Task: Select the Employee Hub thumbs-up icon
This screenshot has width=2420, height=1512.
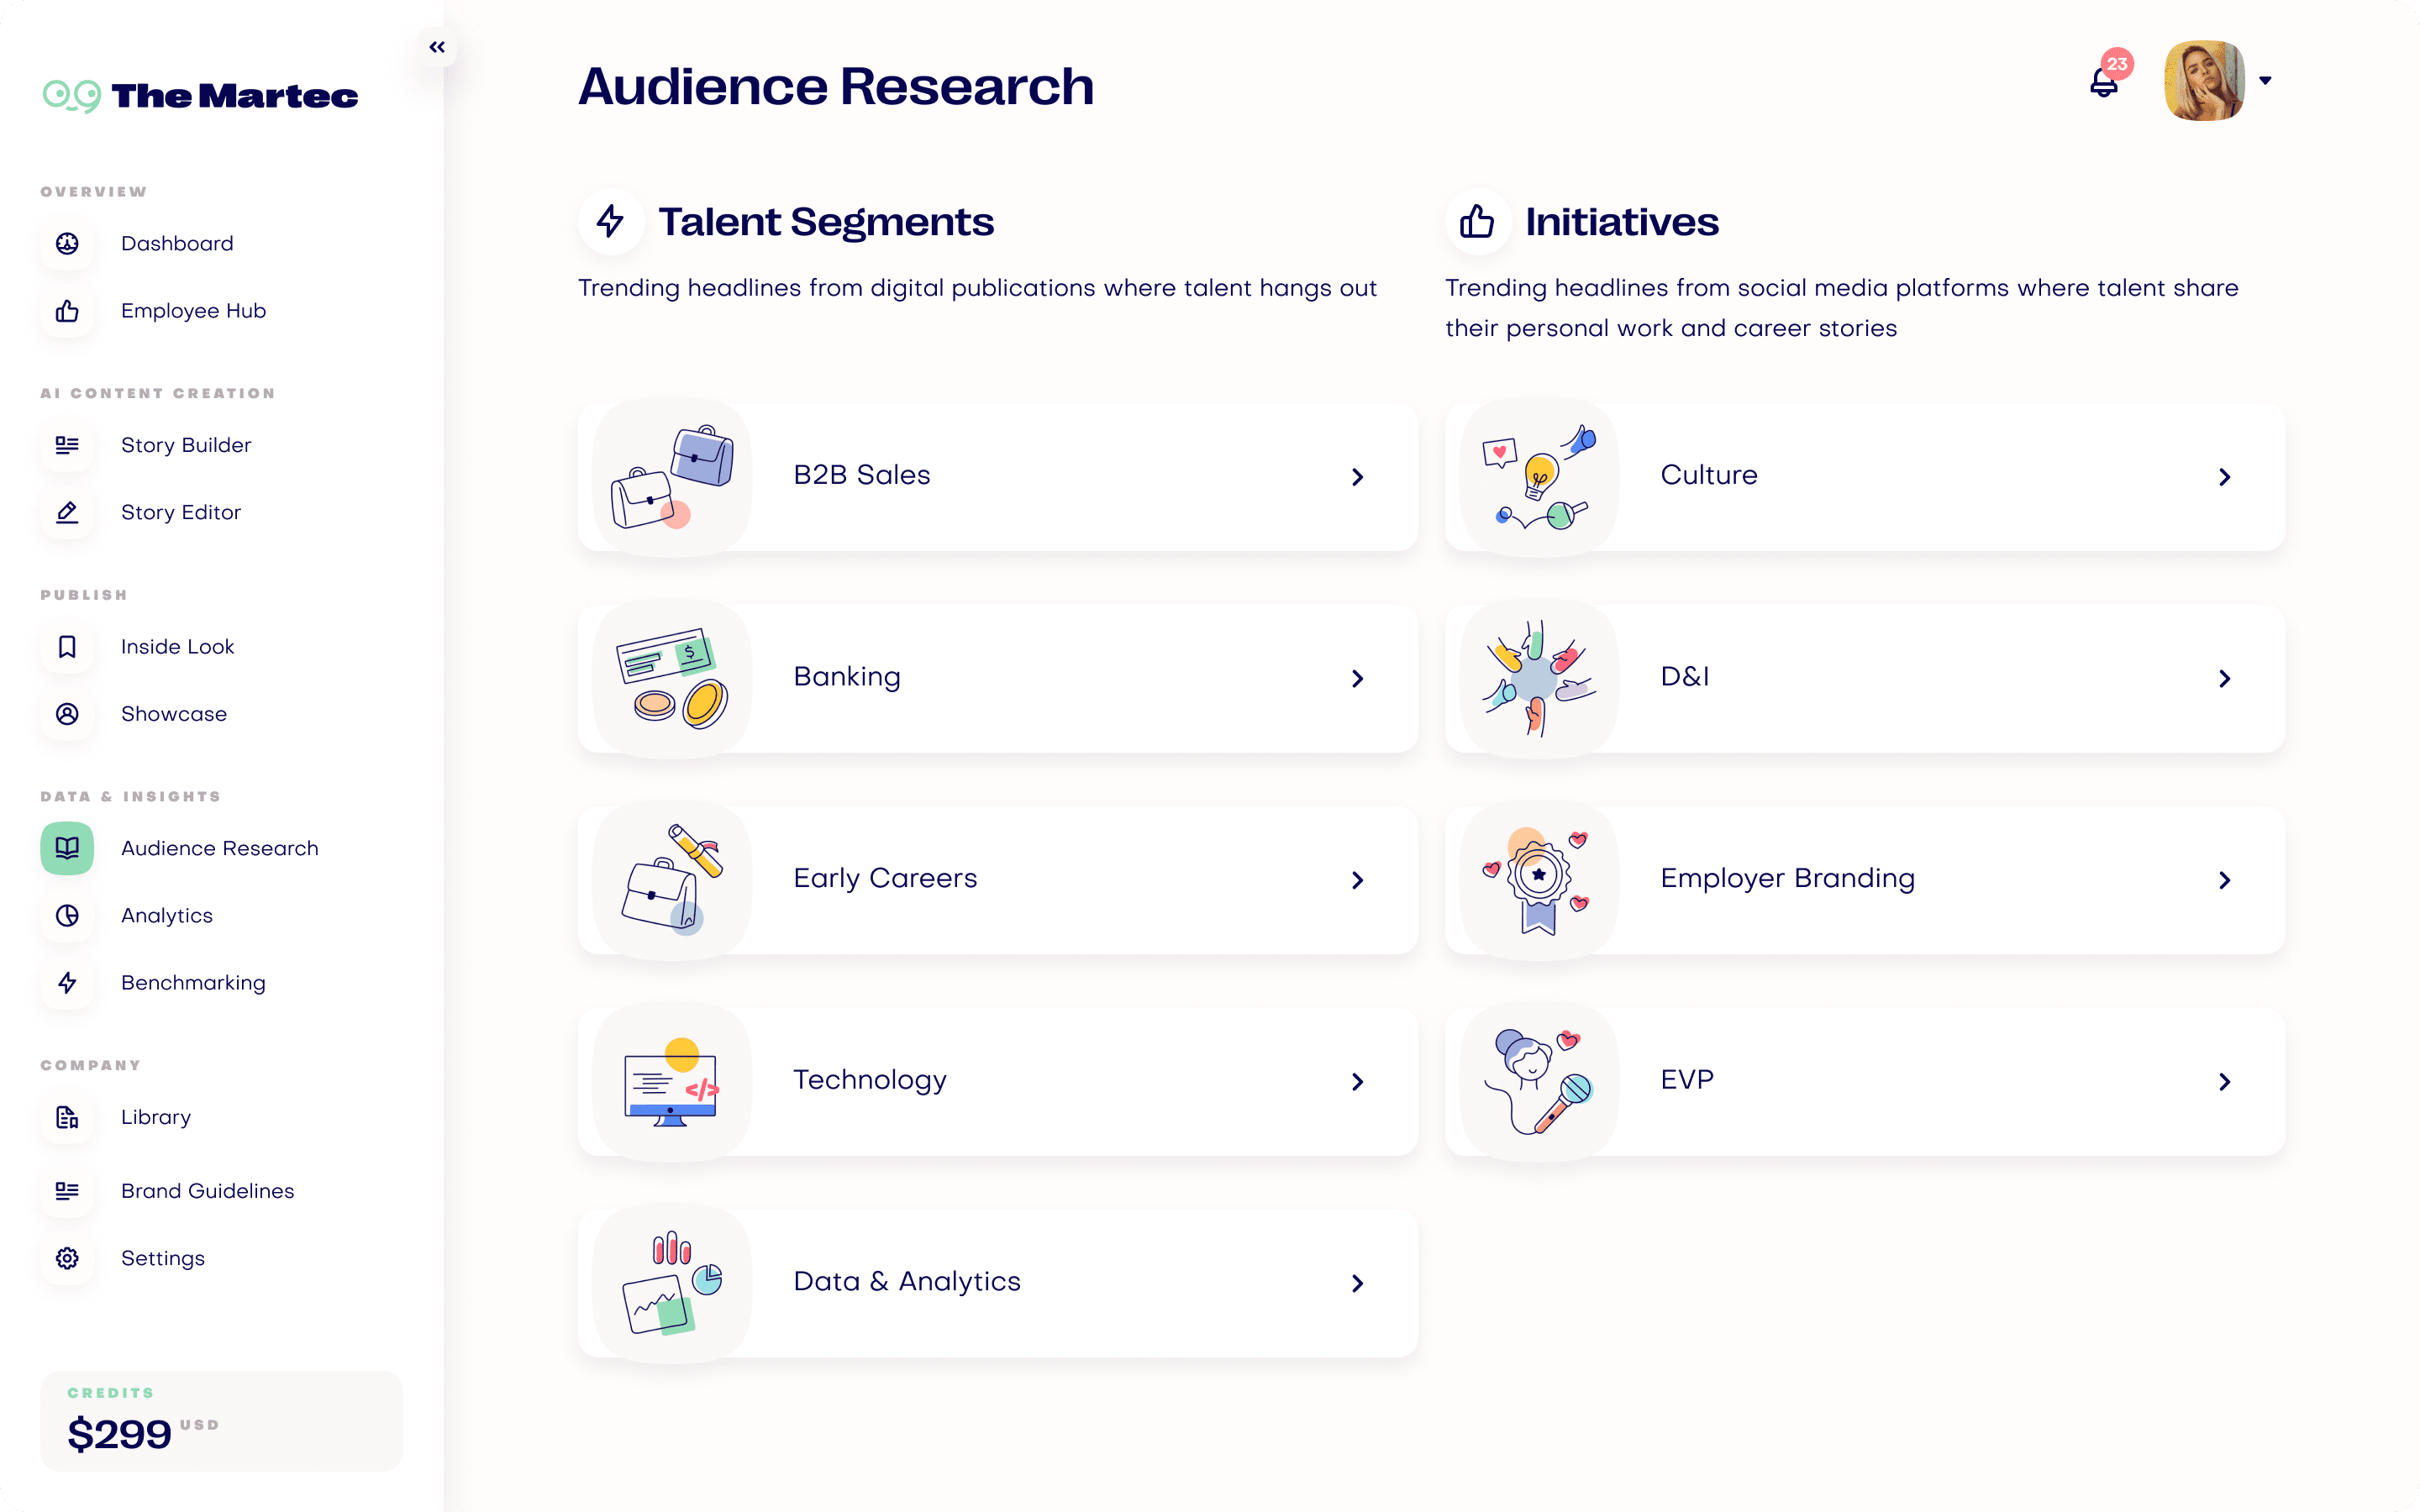Action: (x=66, y=311)
